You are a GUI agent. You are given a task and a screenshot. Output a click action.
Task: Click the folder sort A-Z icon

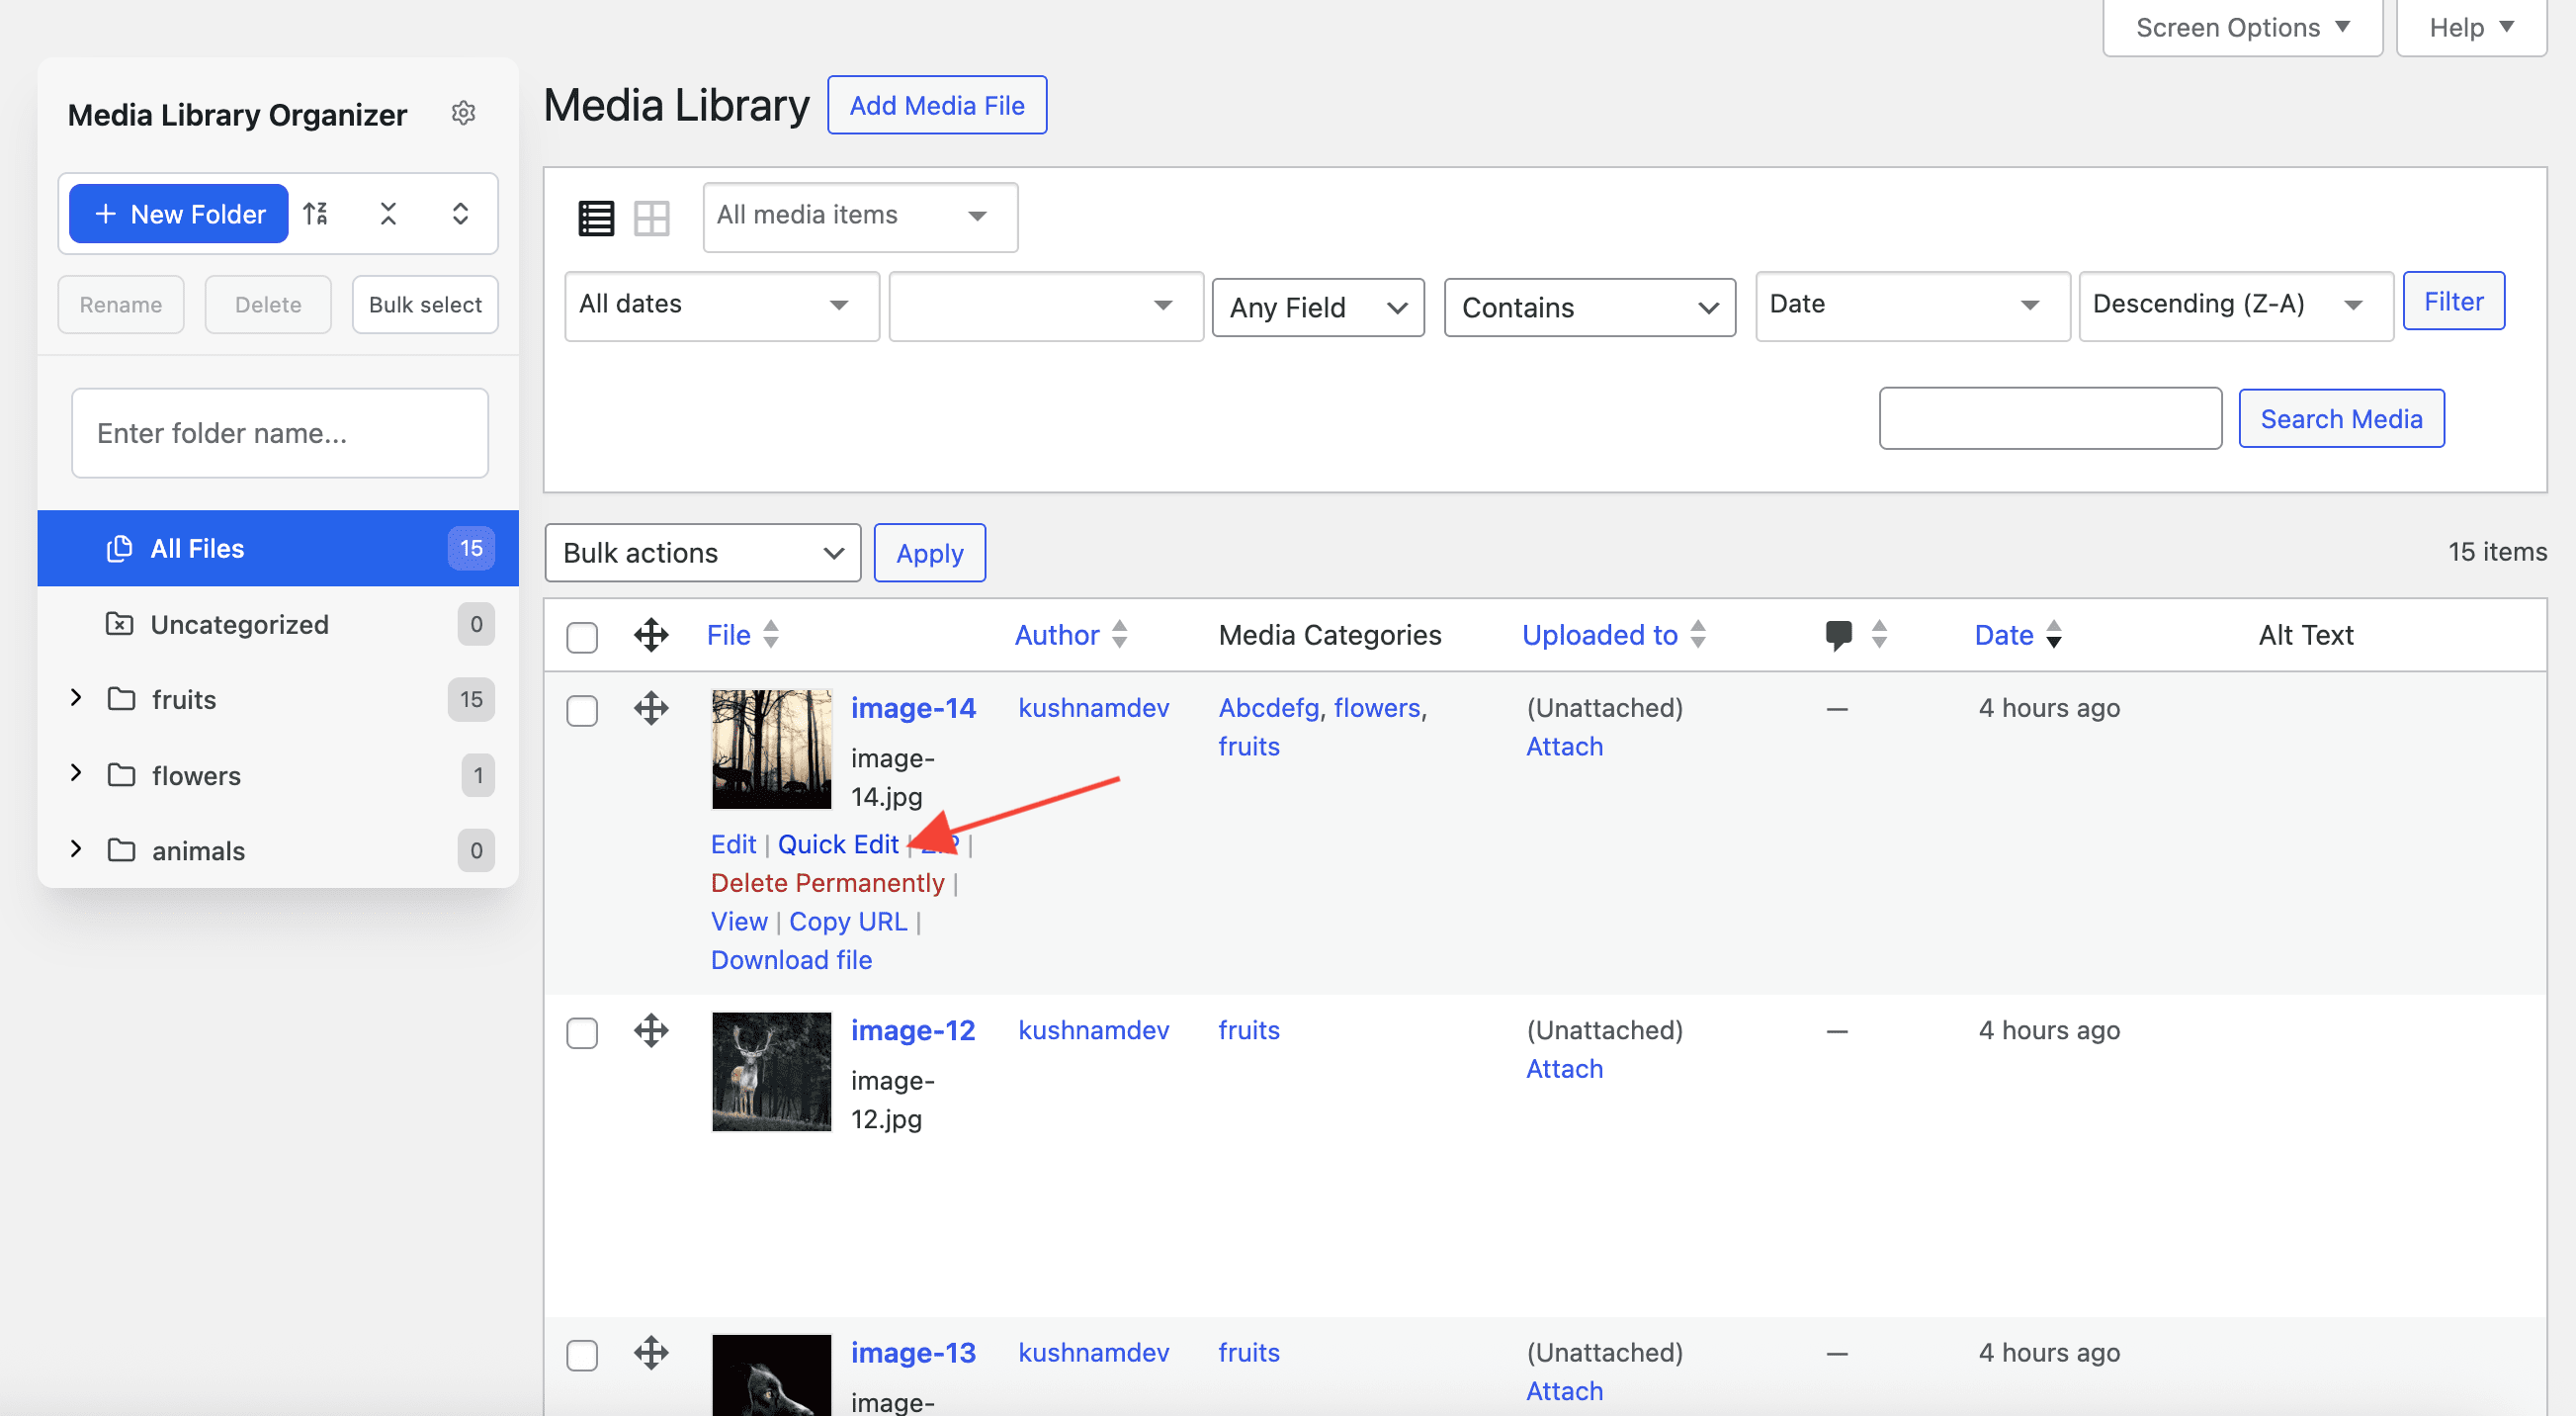(x=316, y=213)
